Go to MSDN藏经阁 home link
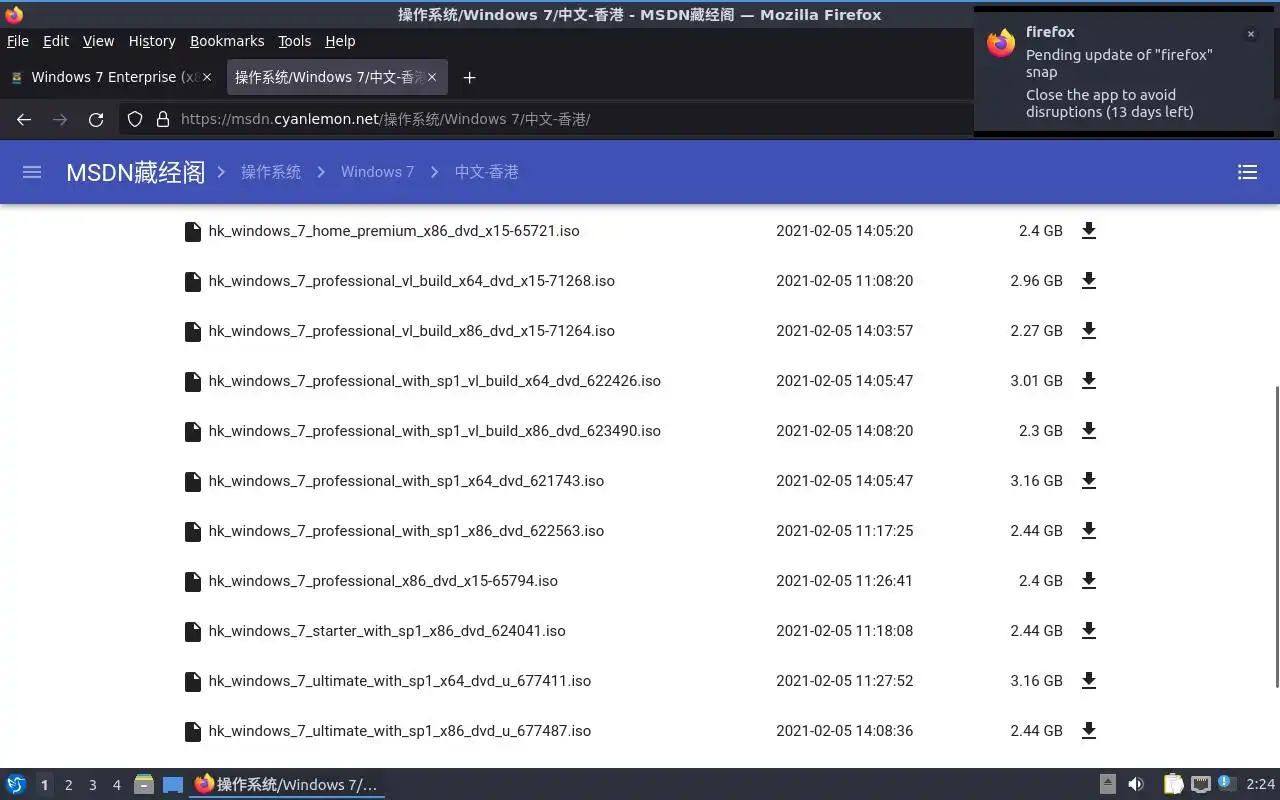Image resolution: width=1280 pixels, height=800 pixels. (135, 172)
